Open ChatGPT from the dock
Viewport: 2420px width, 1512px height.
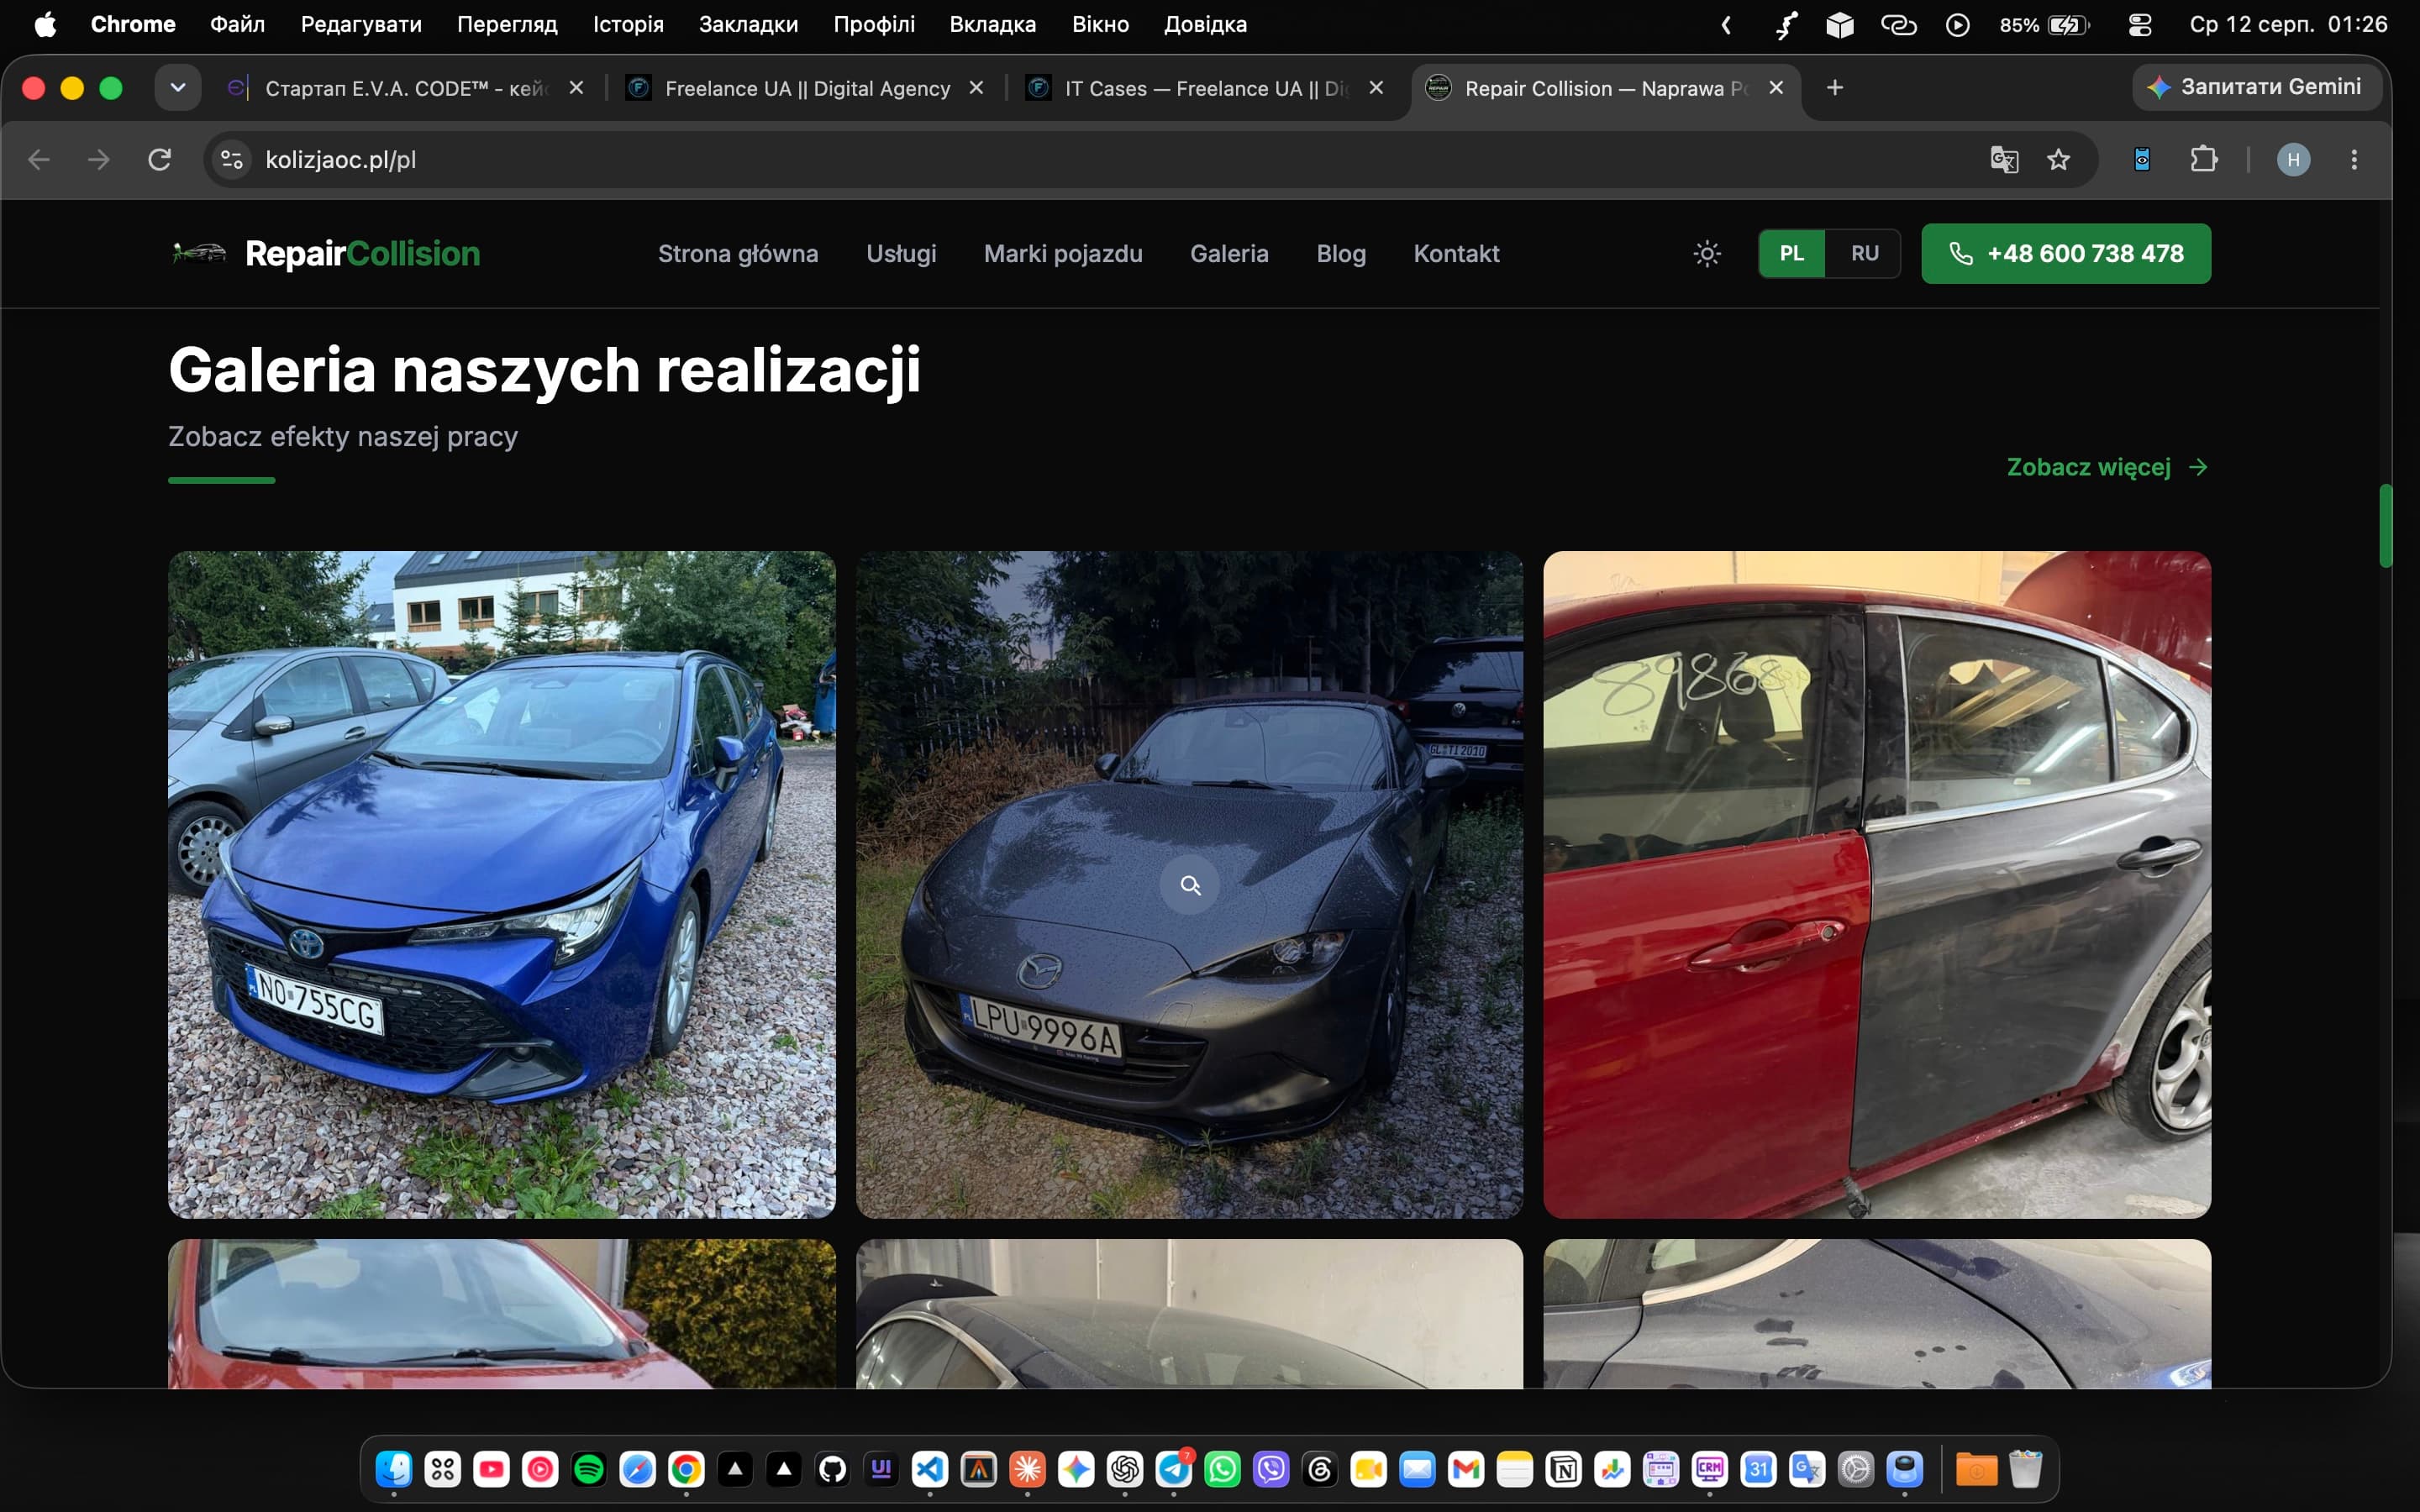(1125, 1469)
